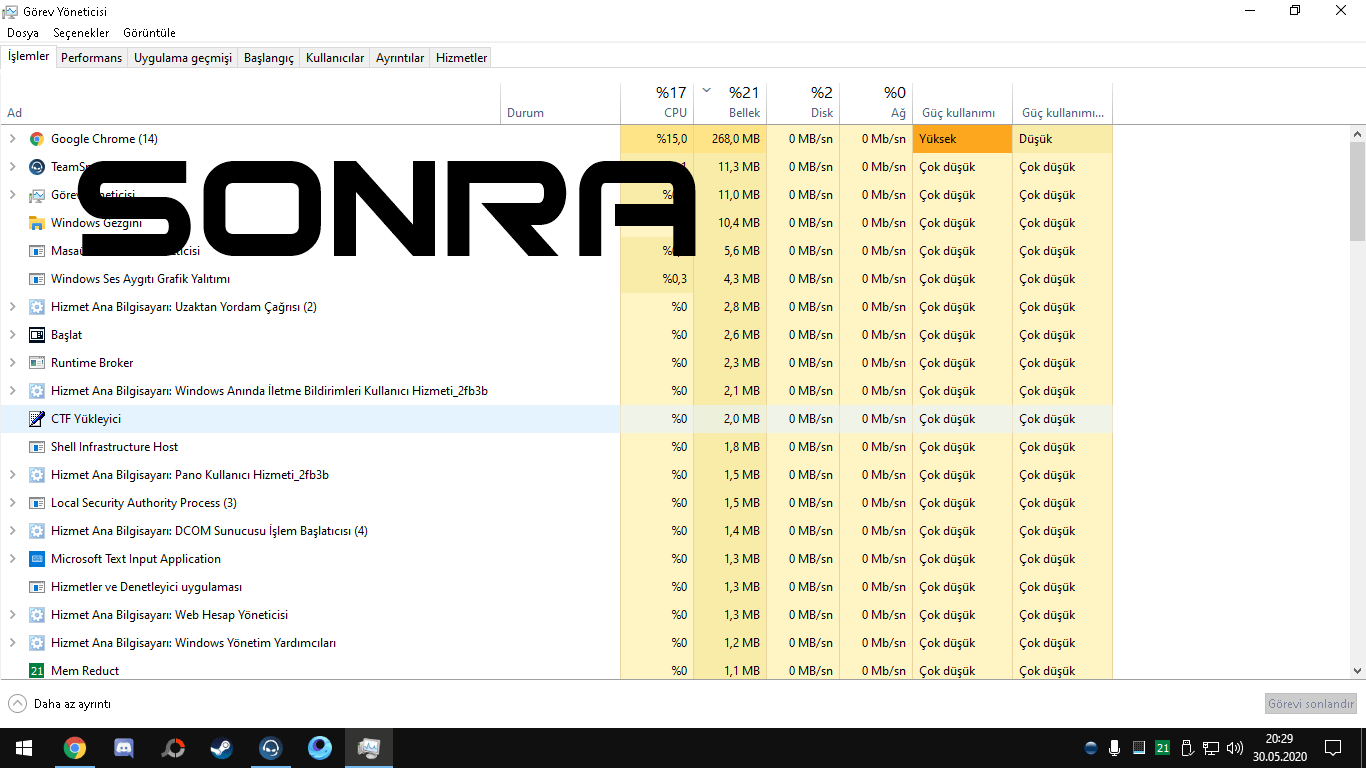
Task: Sort by the Ağ column header
Action: click(876, 102)
